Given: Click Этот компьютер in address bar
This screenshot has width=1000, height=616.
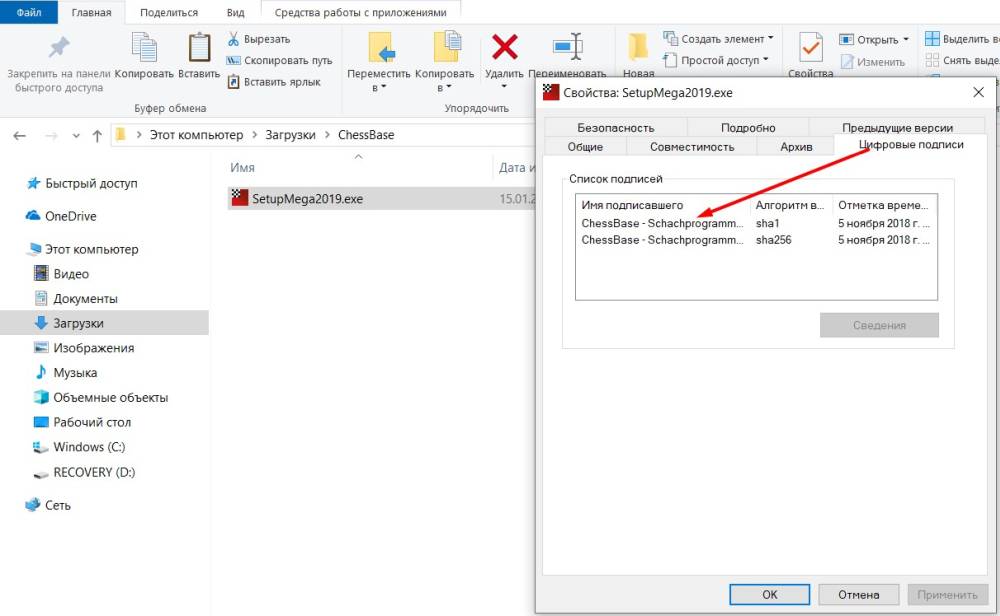Looking at the screenshot, I should tap(196, 135).
